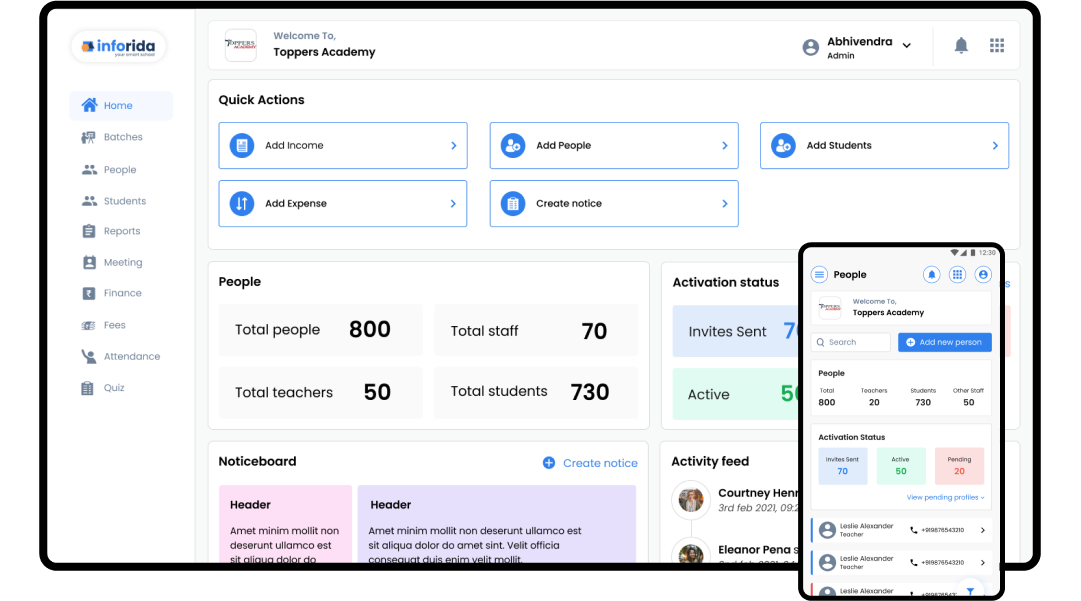Click the Add Income document icon
The image size is (1081, 601).
[242, 145]
